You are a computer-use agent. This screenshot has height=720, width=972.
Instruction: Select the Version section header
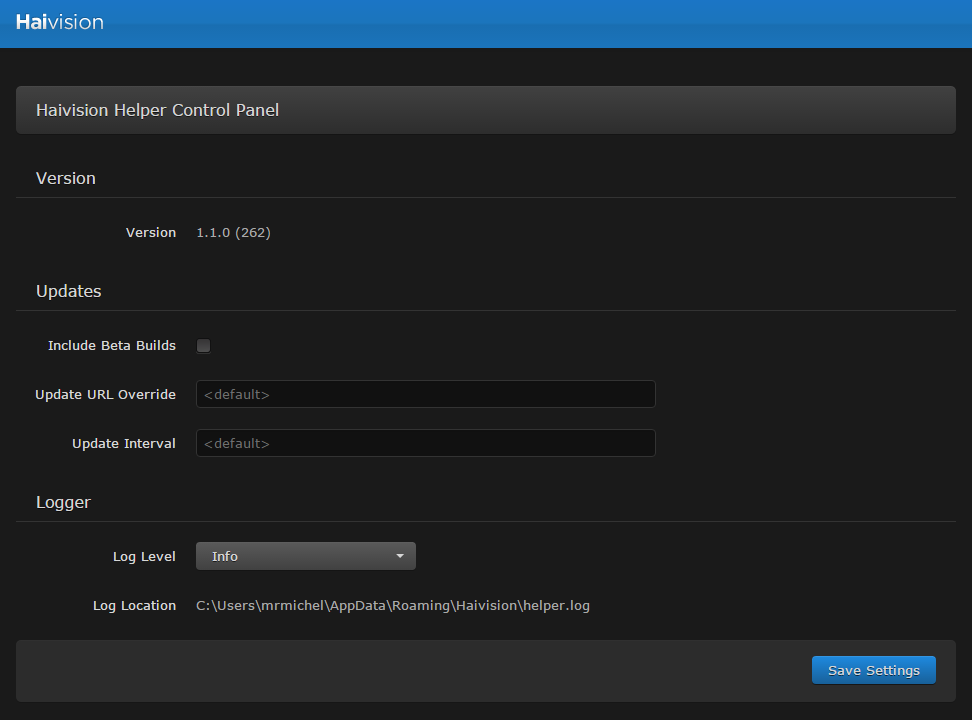pyautogui.click(x=65, y=178)
